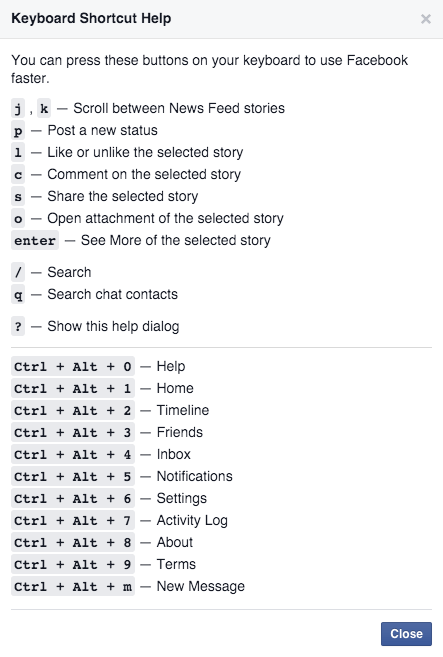
Task: Click the 'k' key badge
Action: click(44, 109)
